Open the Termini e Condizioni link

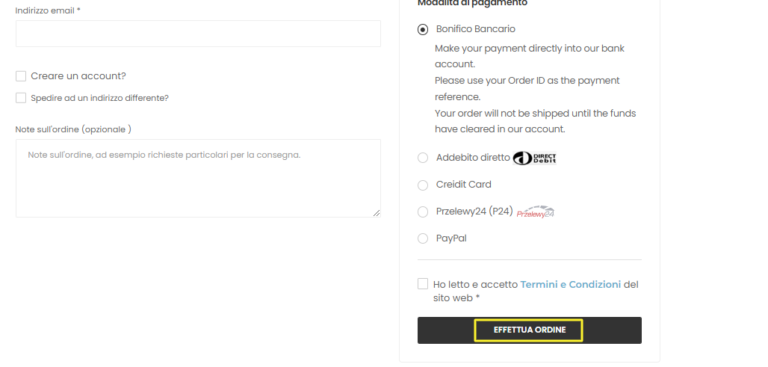[x=570, y=284]
